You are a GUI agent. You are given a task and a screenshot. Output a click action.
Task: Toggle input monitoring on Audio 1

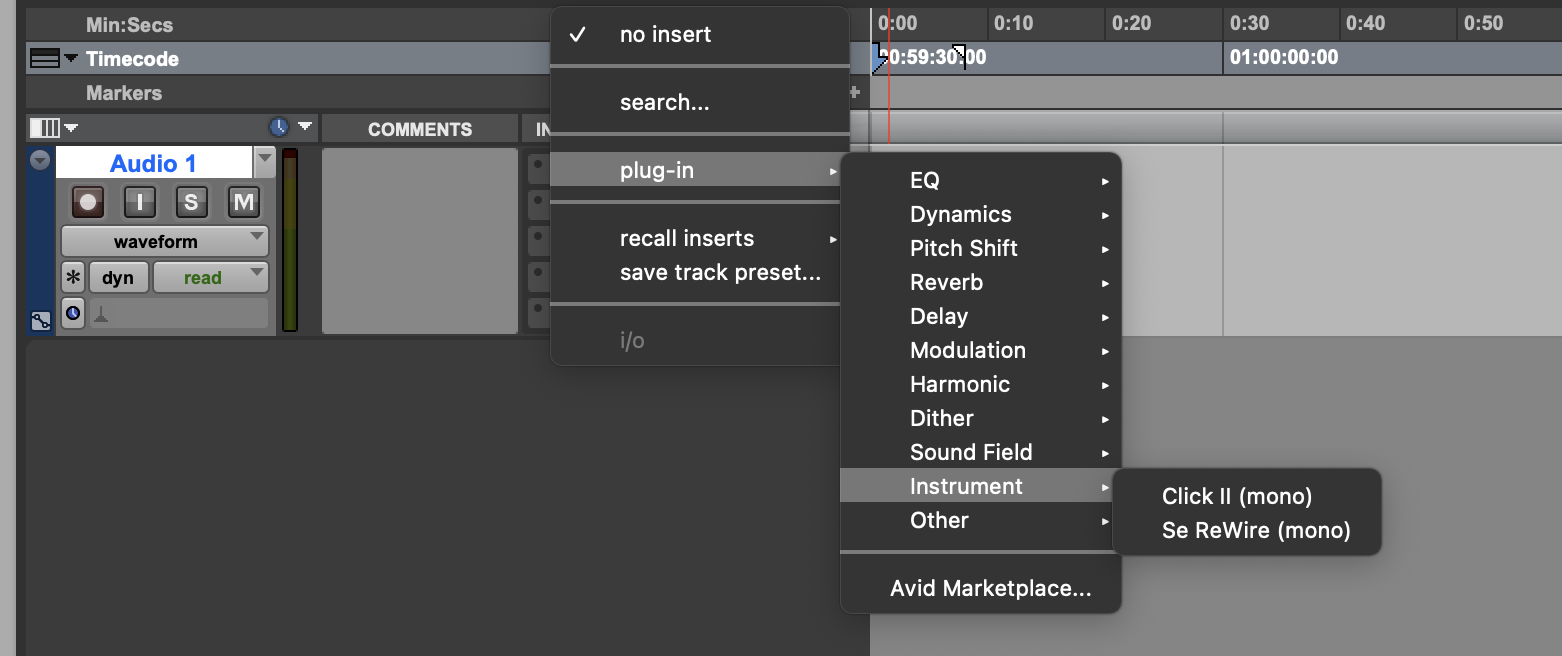click(x=139, y=203)
